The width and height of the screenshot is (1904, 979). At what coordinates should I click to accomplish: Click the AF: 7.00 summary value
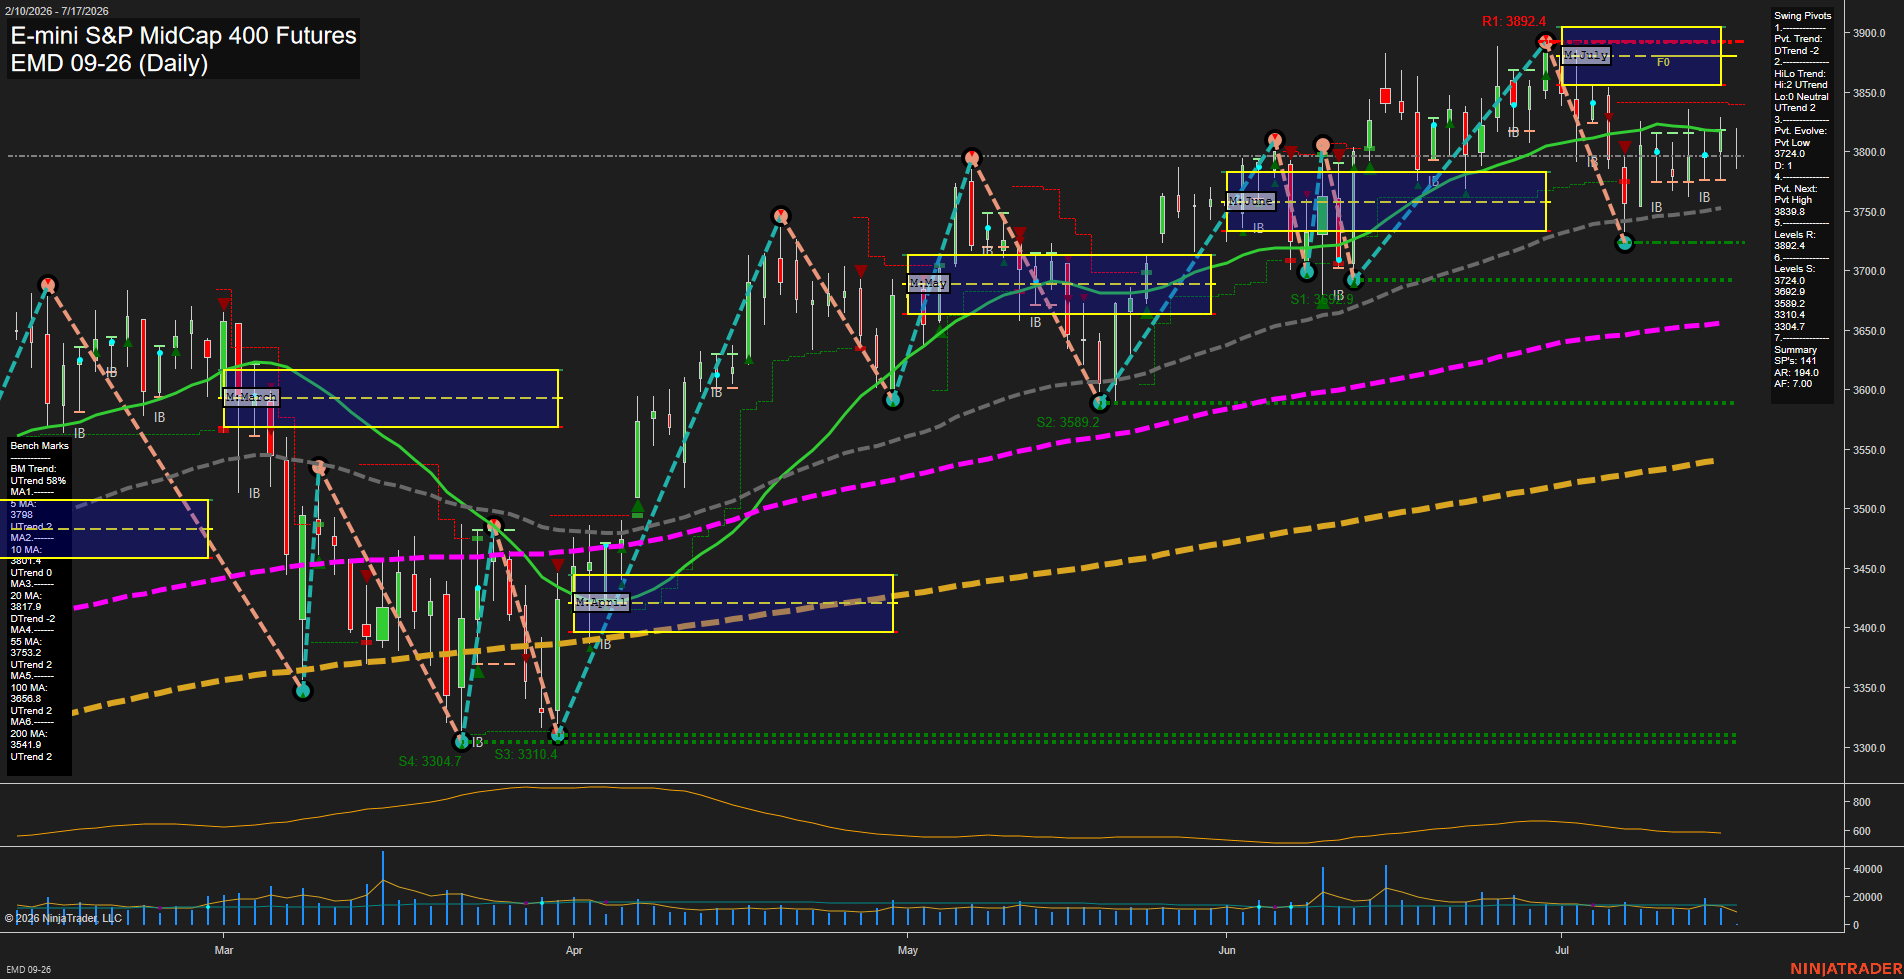pyautogui.click(x=1793, y=384)
